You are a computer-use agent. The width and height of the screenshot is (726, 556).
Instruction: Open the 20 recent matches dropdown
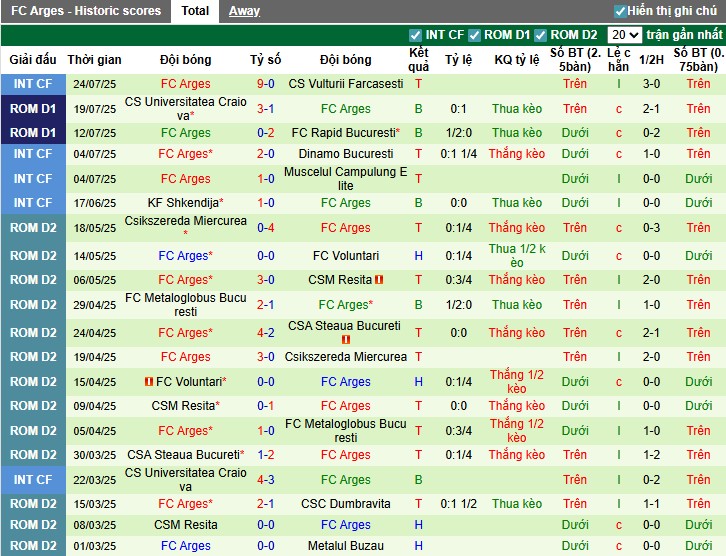click(x=625, y=35)
